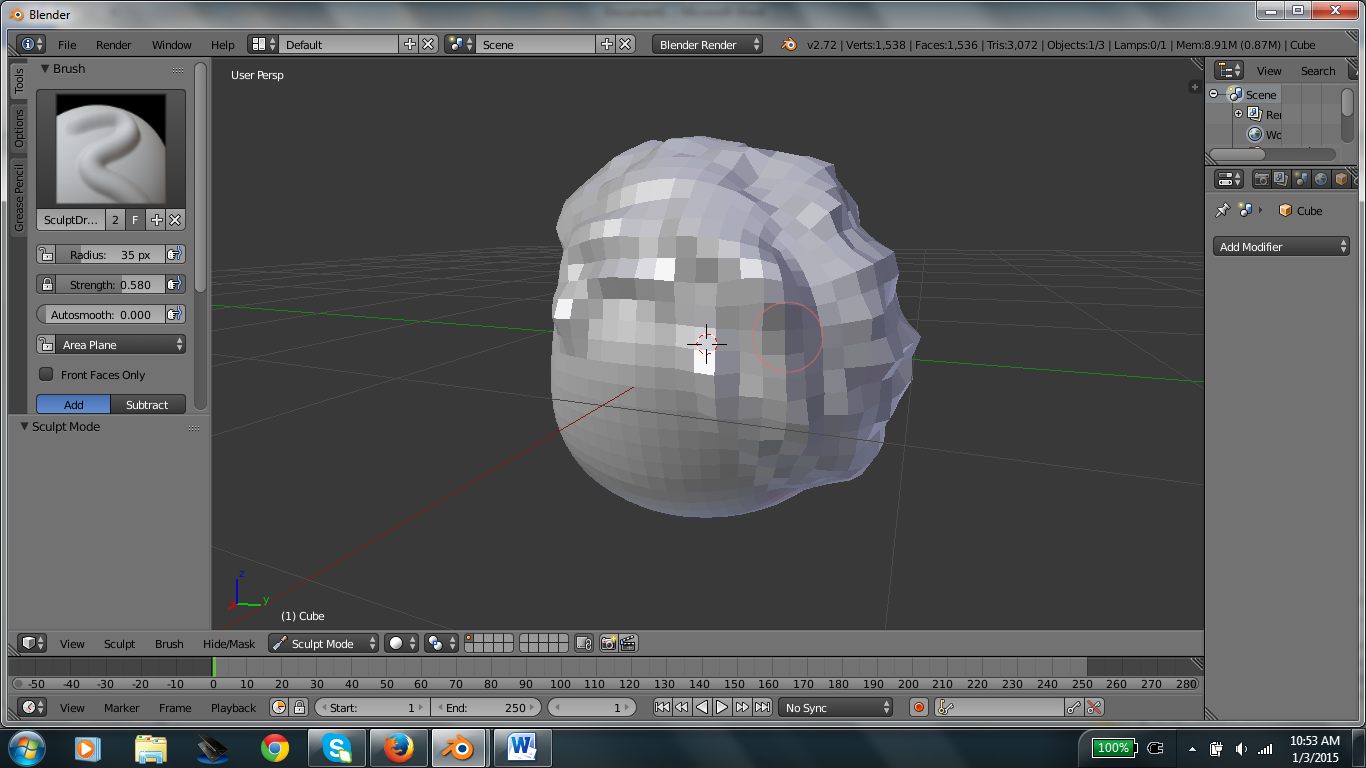Select the first layer button

tap(470, 639)
